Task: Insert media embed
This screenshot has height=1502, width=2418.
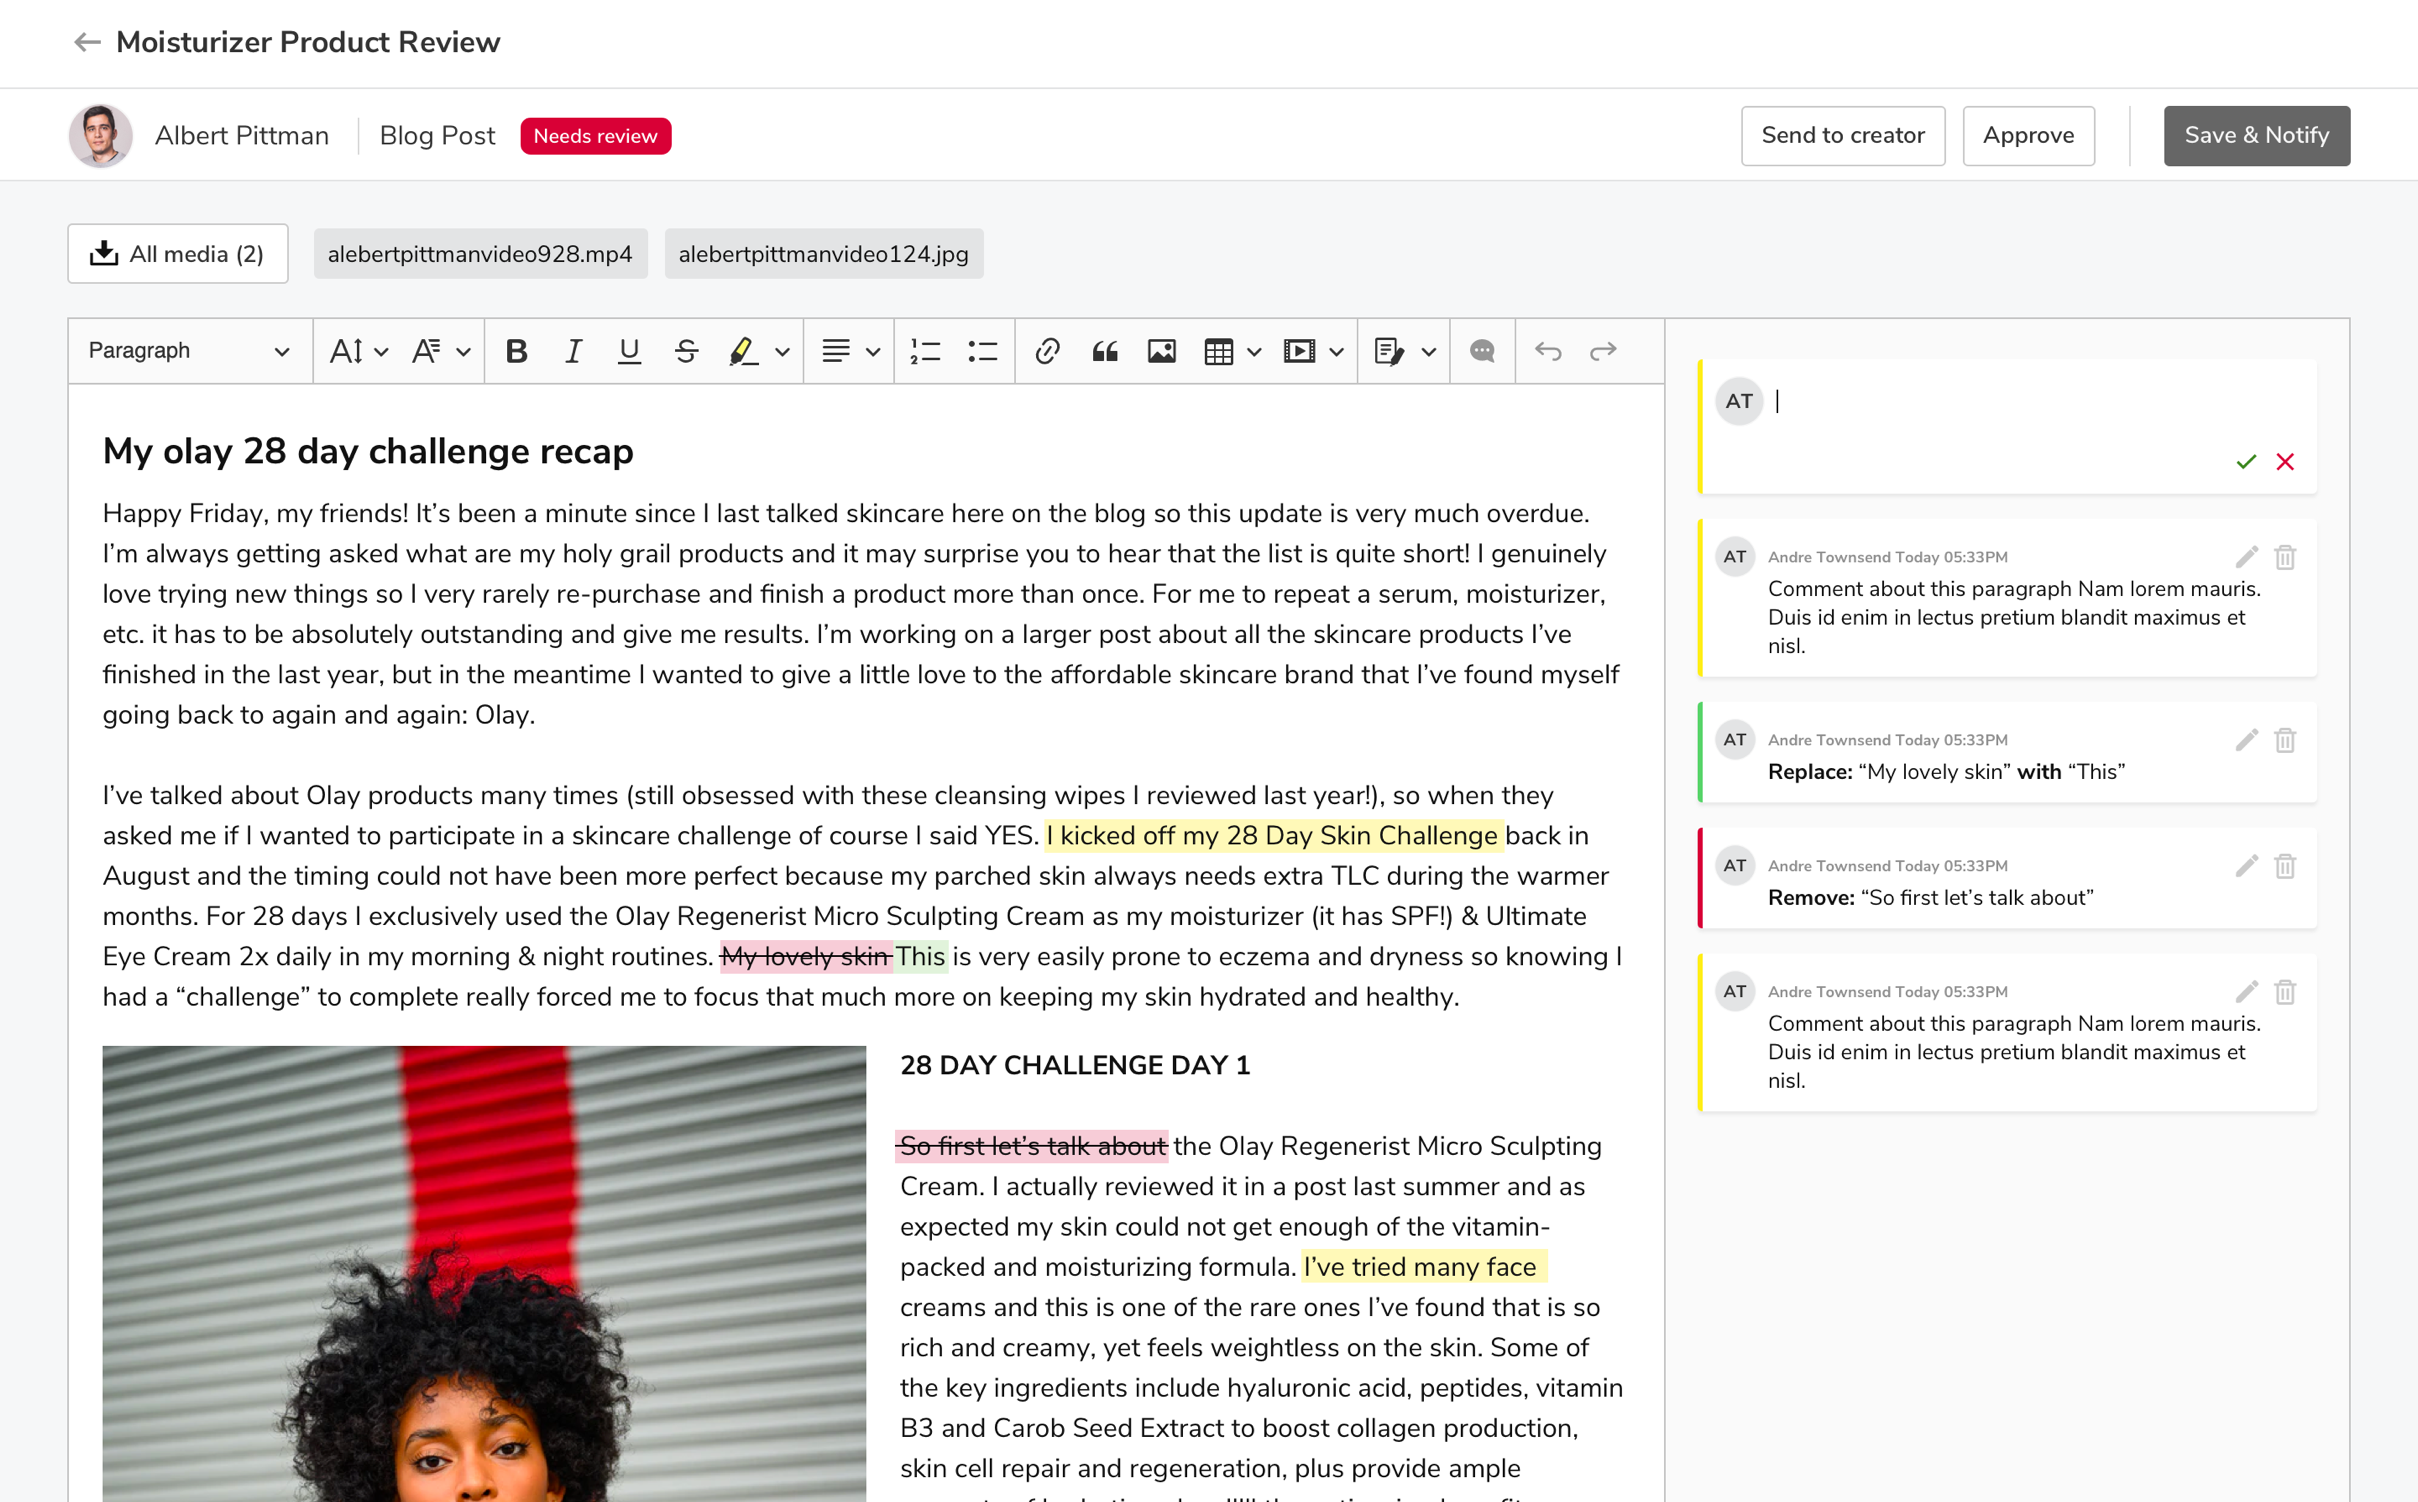Action: pos(1299,351)
